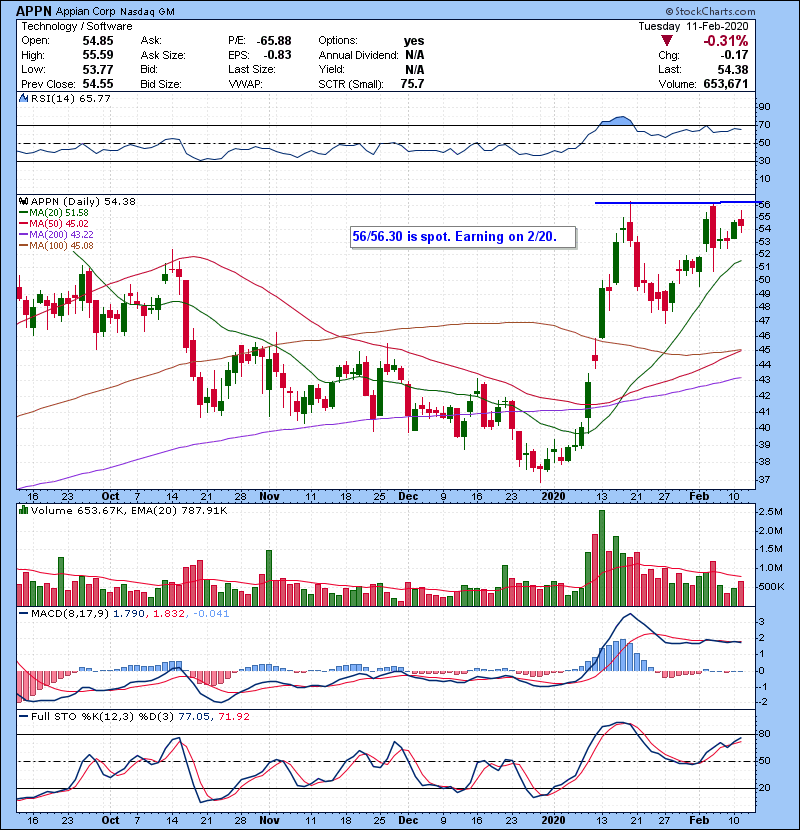This screenshot has height=830, width=800.
Task: Click the Prev Close value 54.55
Action: pyautogui.click(x=98, y=84)
